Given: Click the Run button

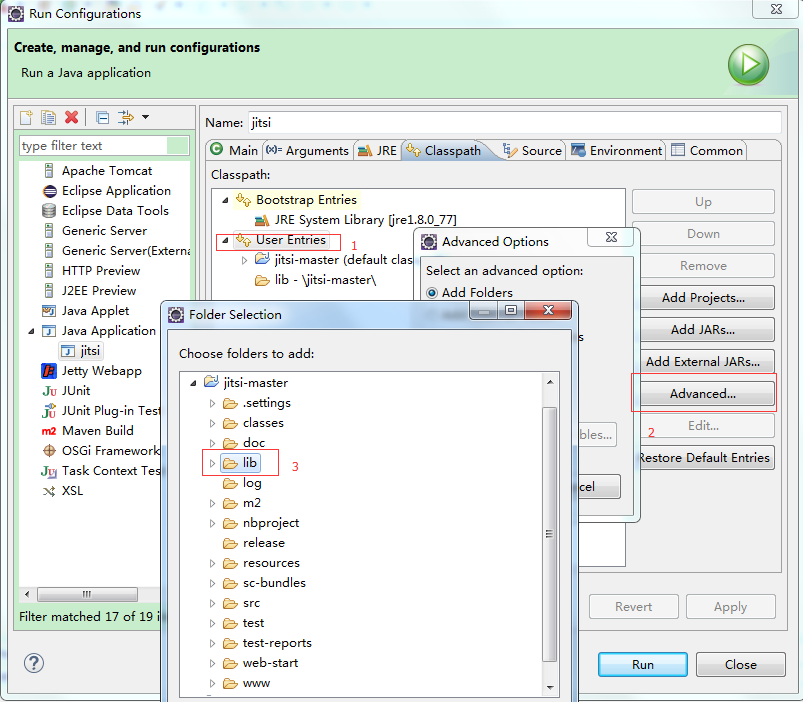Looking at the screenshot, I should point(643,665).
